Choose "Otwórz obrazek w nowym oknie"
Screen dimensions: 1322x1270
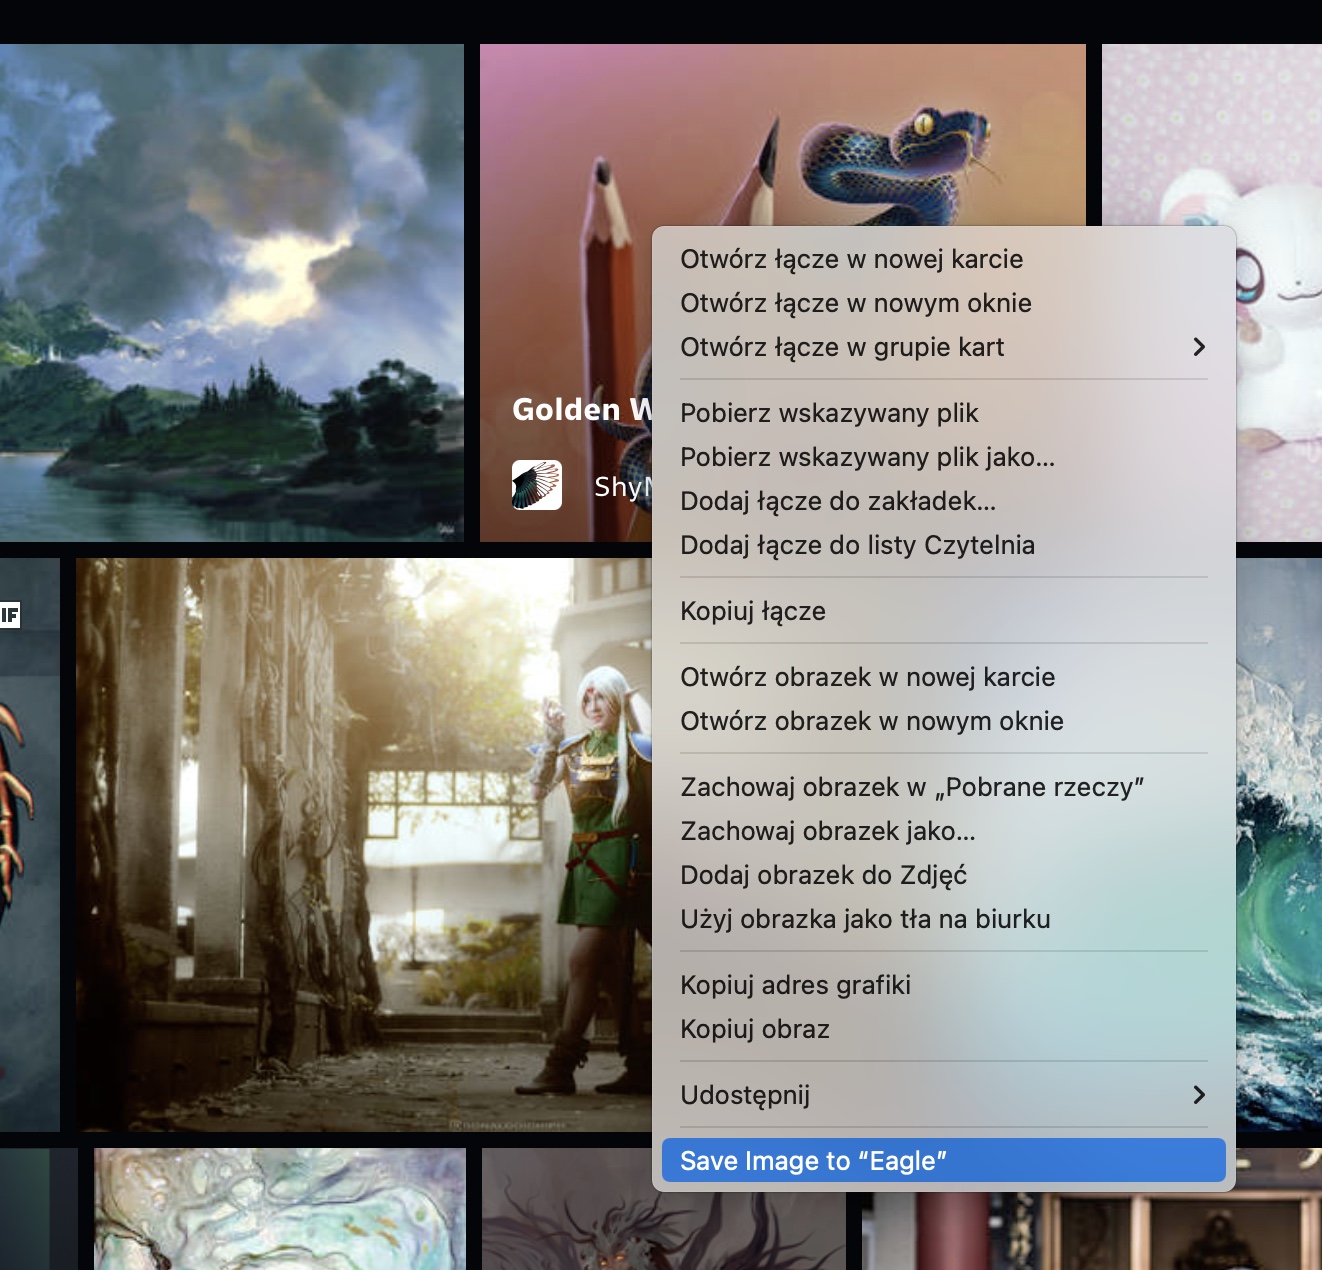[x=943, y=721]
